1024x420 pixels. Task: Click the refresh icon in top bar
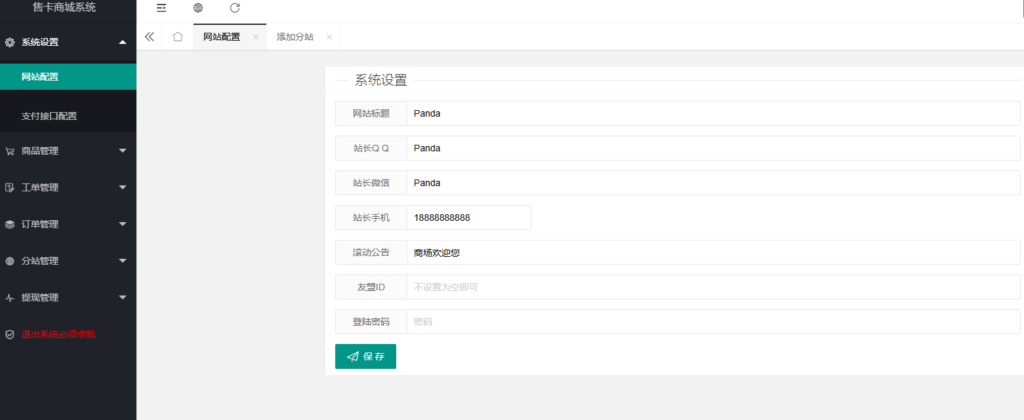[x=235, y=8]
